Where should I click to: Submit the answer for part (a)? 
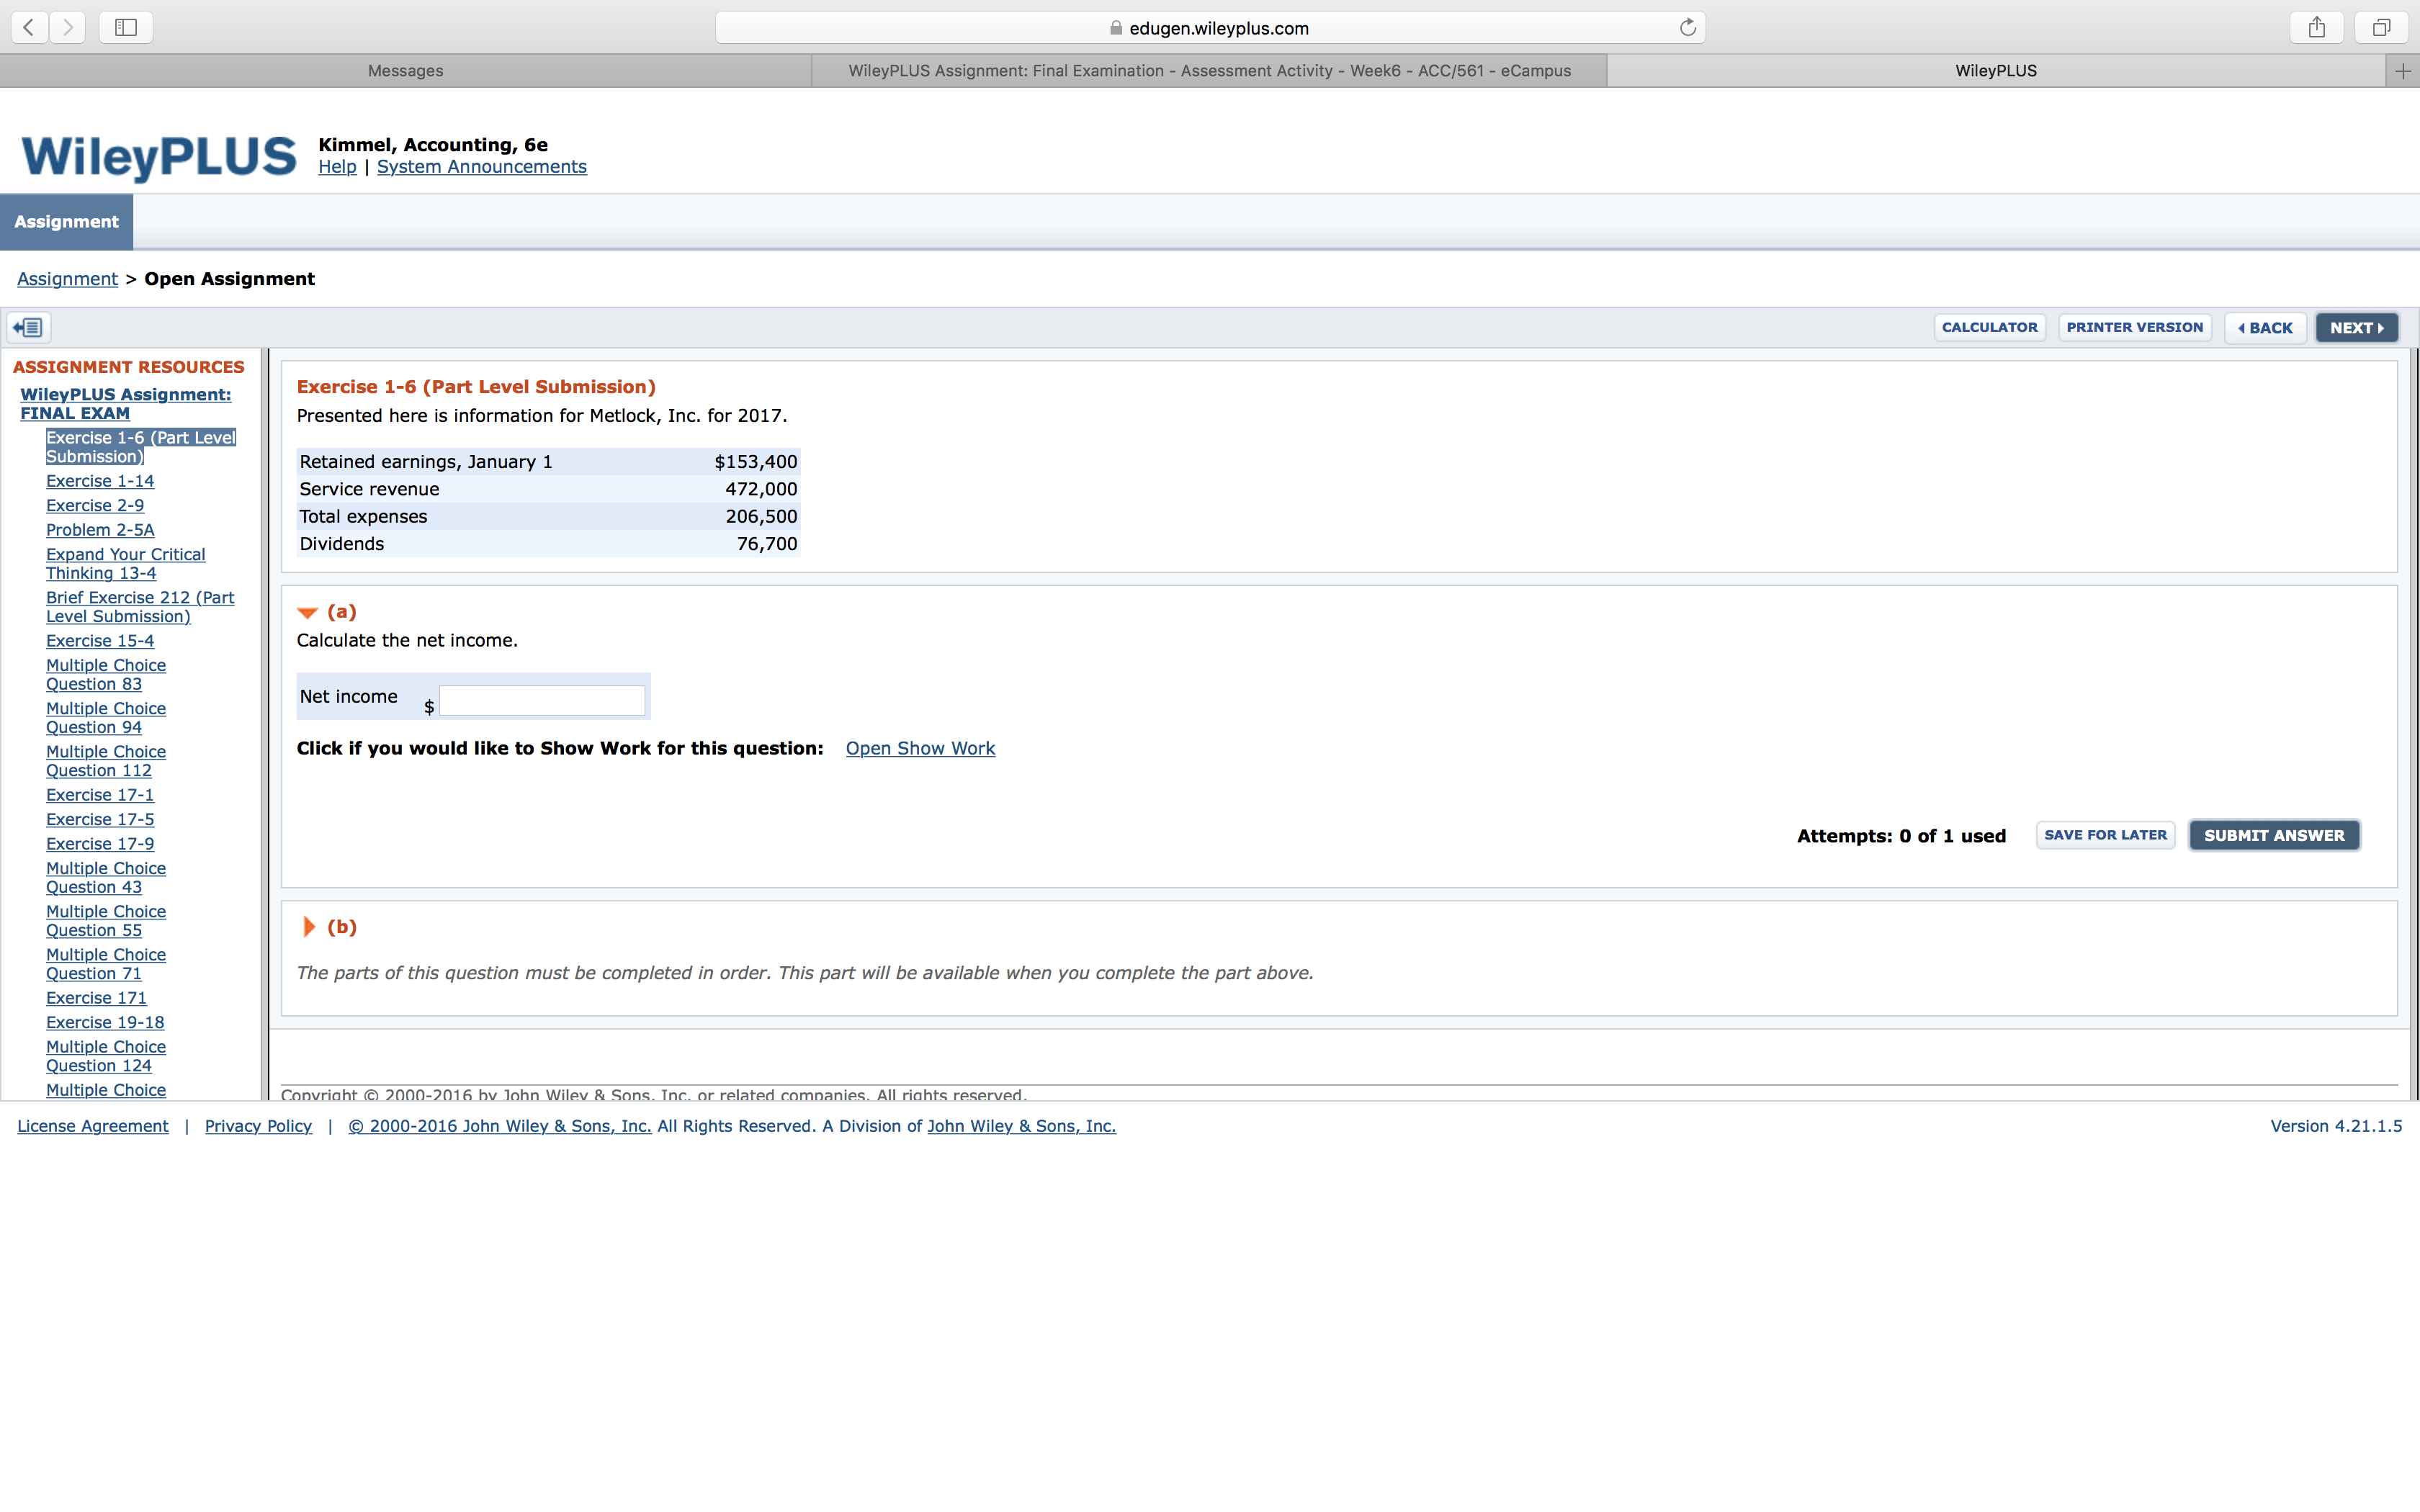(x=2274, y=835)
